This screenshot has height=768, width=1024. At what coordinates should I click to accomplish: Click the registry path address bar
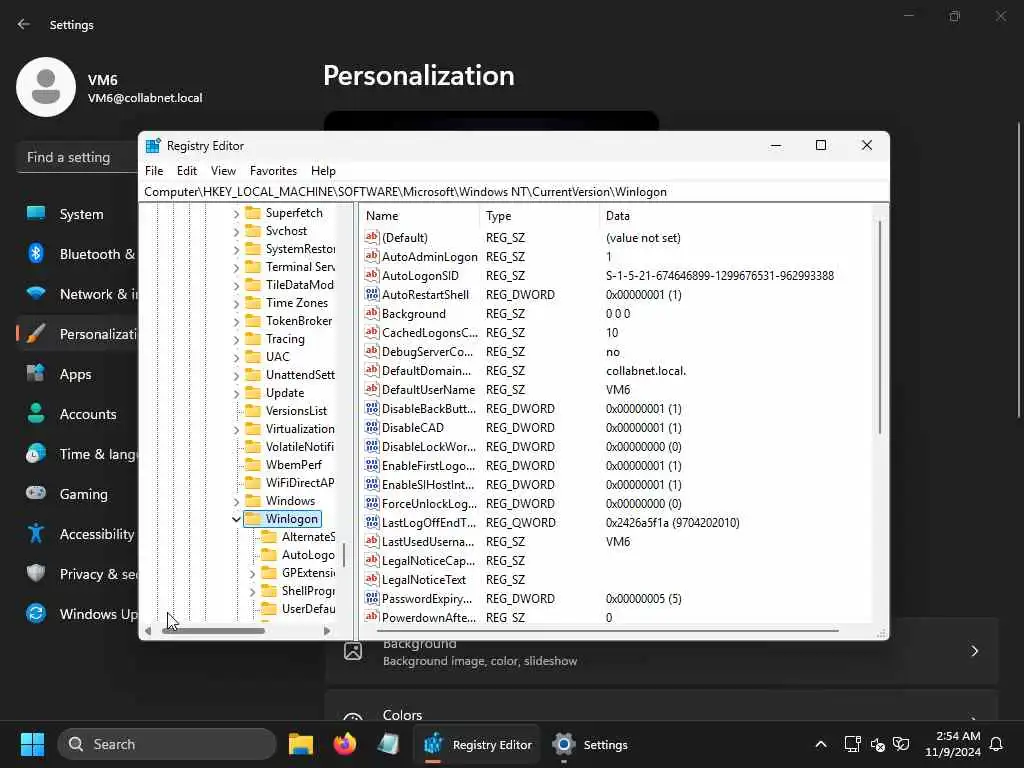tap(514, 192)
